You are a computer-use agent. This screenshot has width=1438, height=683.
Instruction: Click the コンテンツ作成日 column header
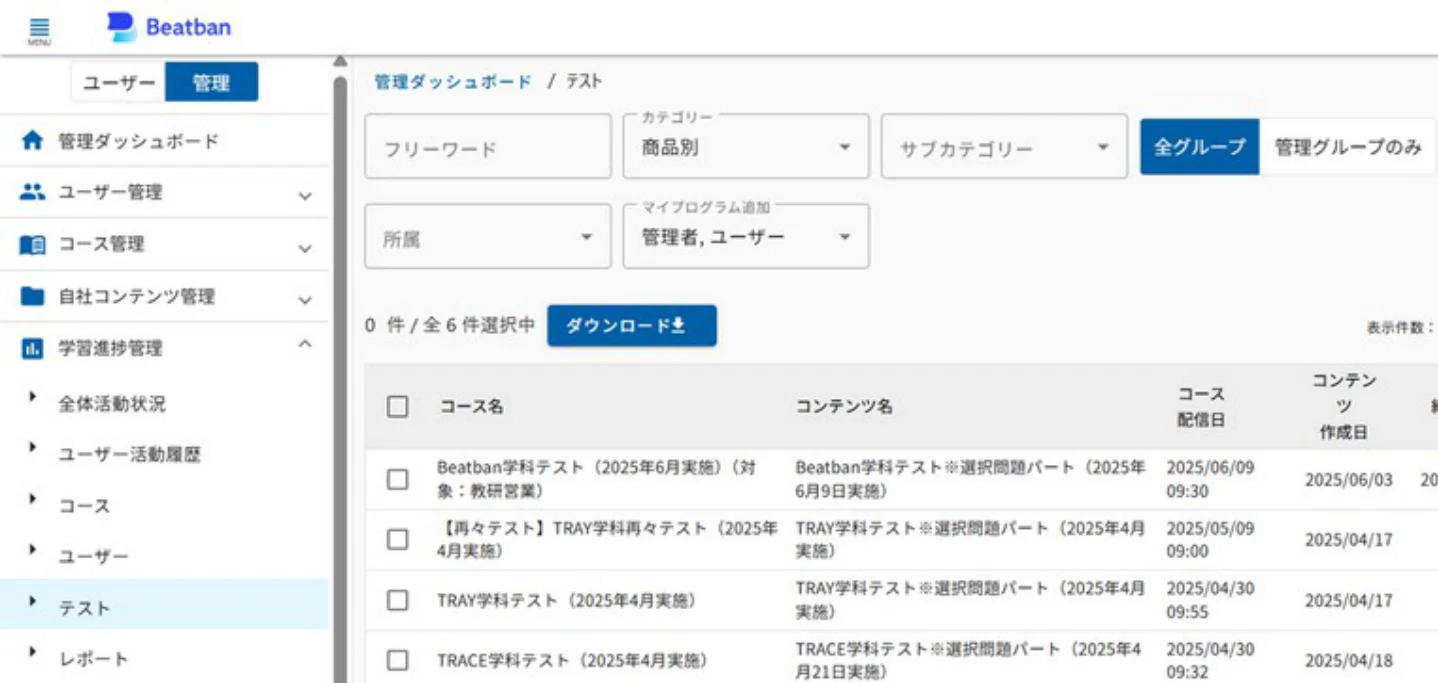tap(1345, 407)
